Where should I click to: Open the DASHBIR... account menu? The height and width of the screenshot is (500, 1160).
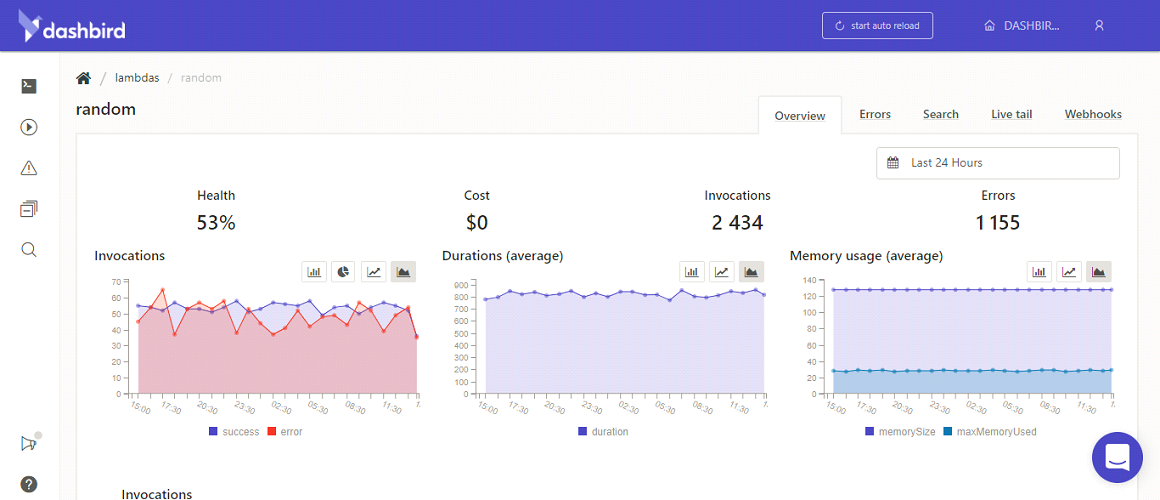[x=1022, y=25]
